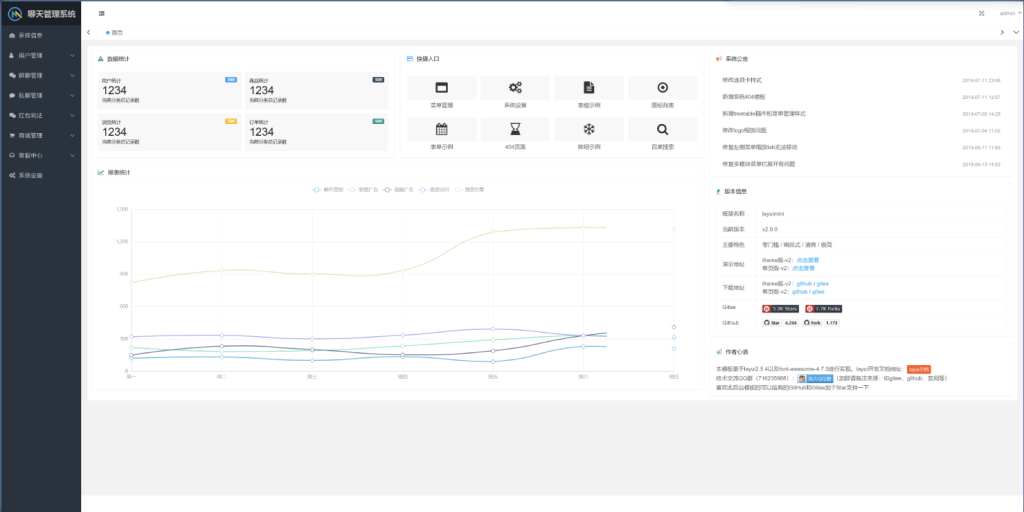Viewport: 1024px width, 512px height.
Task: Open the 404页面 hourglass icon
Action: [515, 129]
